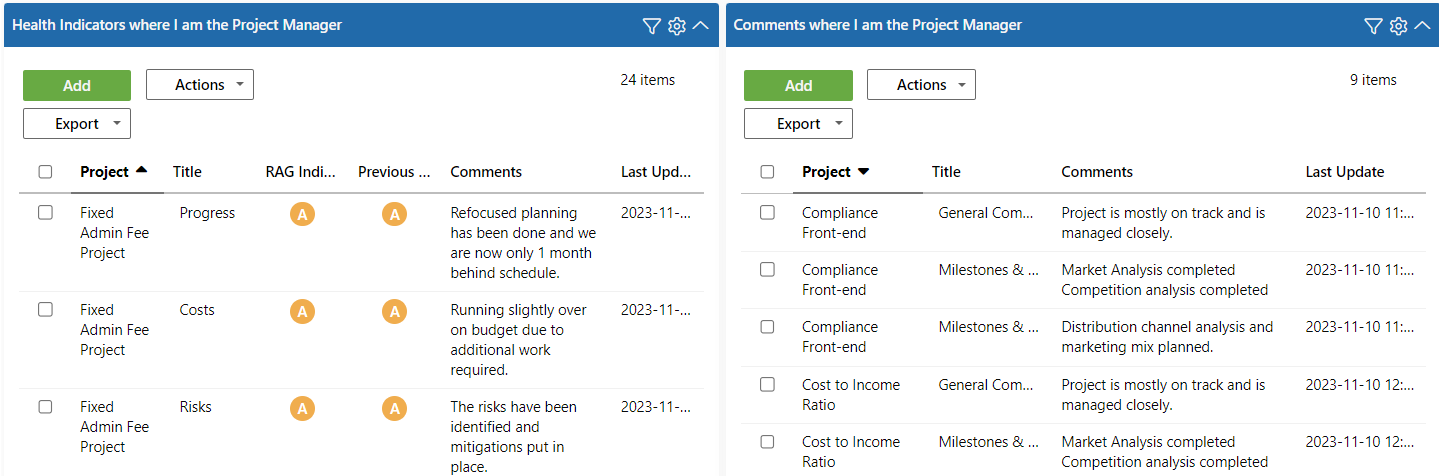Add a new comment item
1439x476 pixels.
coord(798,85)
